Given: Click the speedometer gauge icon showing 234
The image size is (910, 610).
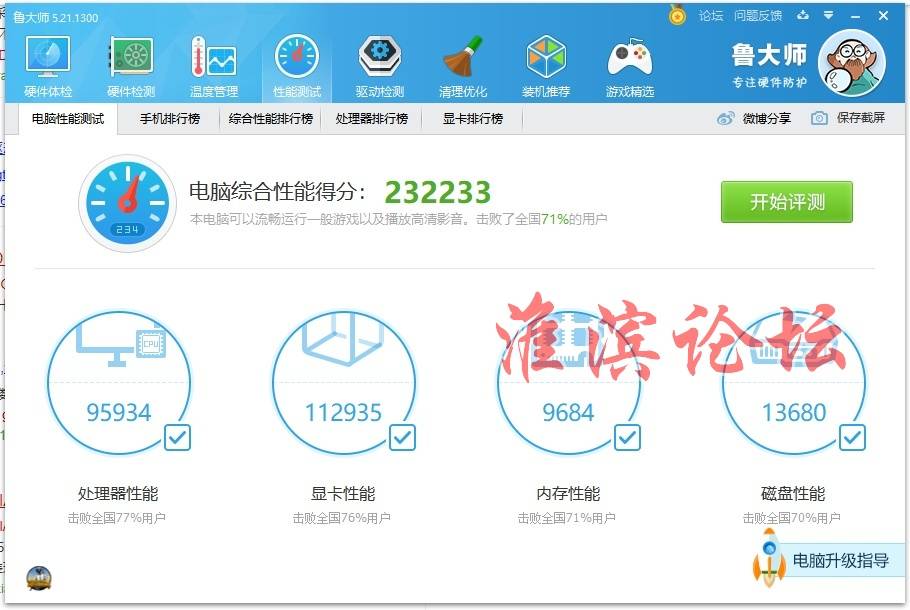Looking at the screenshot, I should click(x=127, y=203).
